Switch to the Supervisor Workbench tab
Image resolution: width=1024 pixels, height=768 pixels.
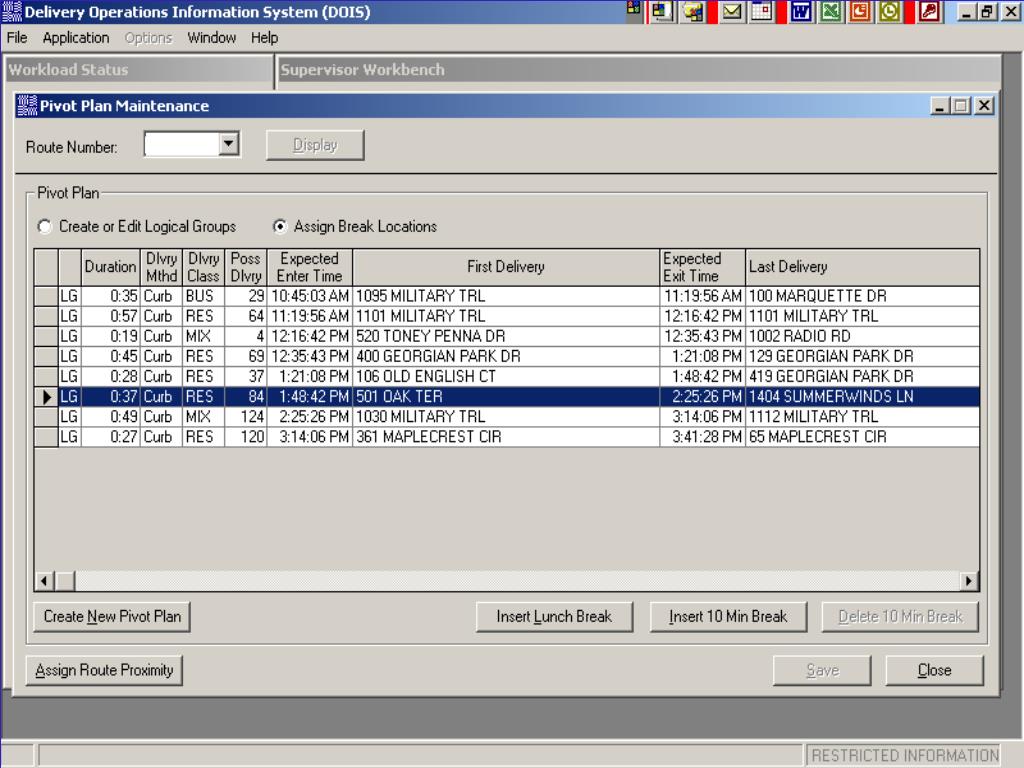point(639,70)
